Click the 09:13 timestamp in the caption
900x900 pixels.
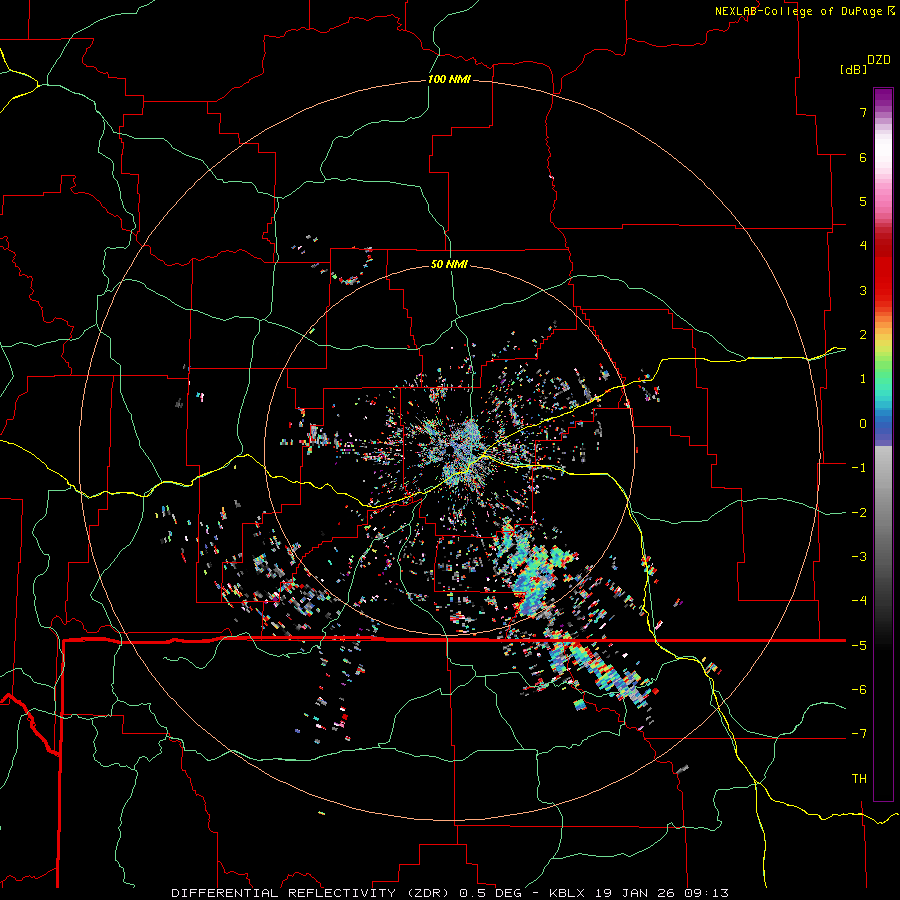pyautogui.click(x=706, y=893)
